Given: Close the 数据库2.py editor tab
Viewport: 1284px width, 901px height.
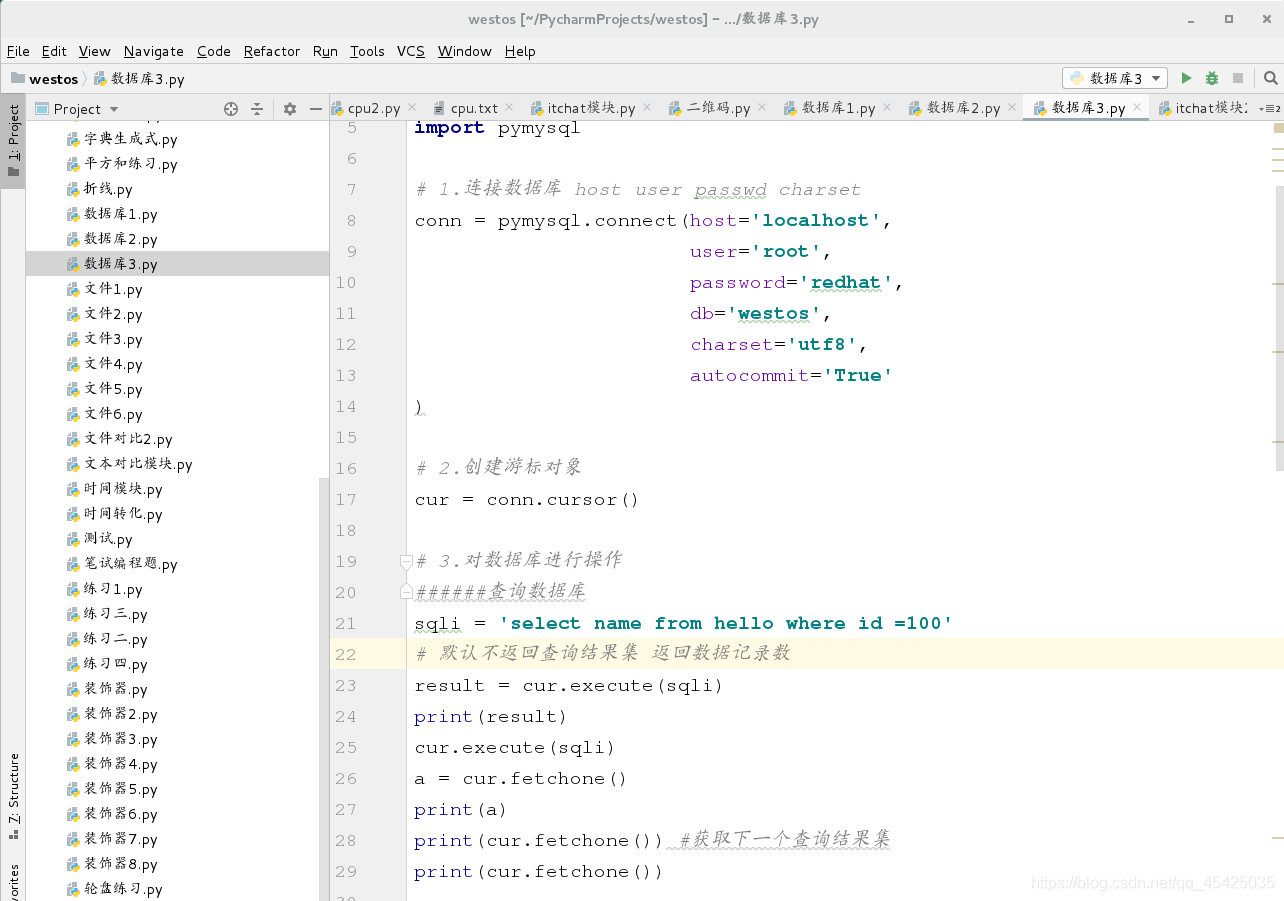Looking at the screenshot, I should point(1011,107).
